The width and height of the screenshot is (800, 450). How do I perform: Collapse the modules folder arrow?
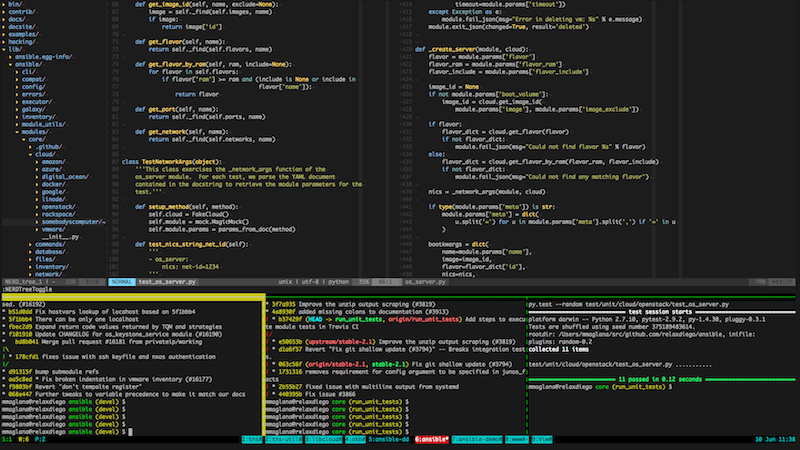point(17,132)
